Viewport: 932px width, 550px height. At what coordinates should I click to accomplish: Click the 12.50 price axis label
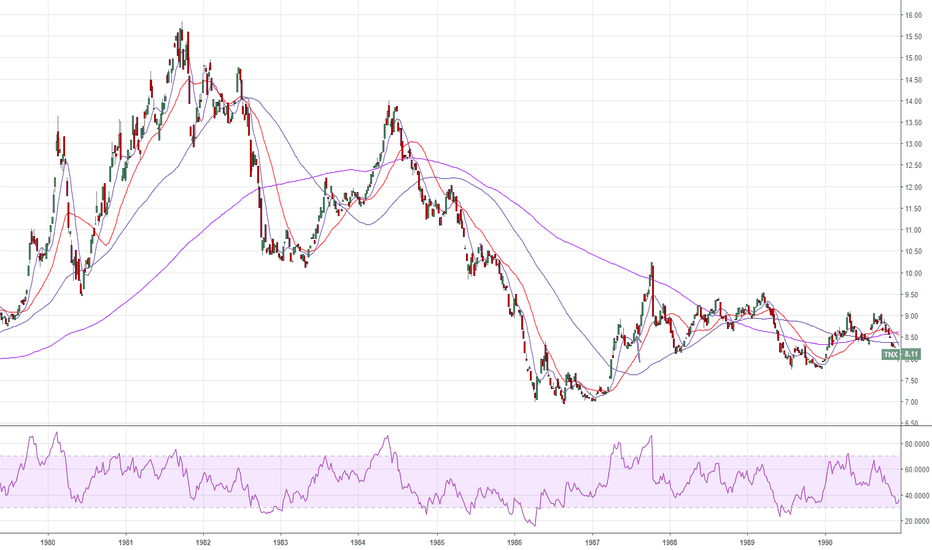tap(913, 165)
